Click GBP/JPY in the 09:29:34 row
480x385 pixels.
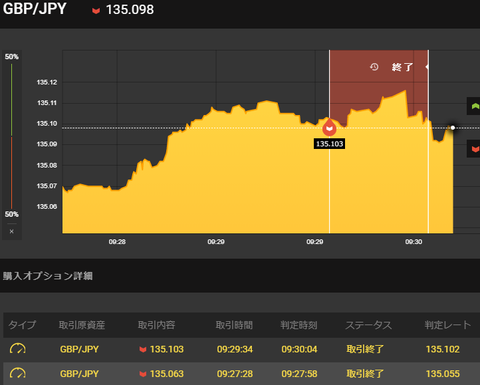79,349
